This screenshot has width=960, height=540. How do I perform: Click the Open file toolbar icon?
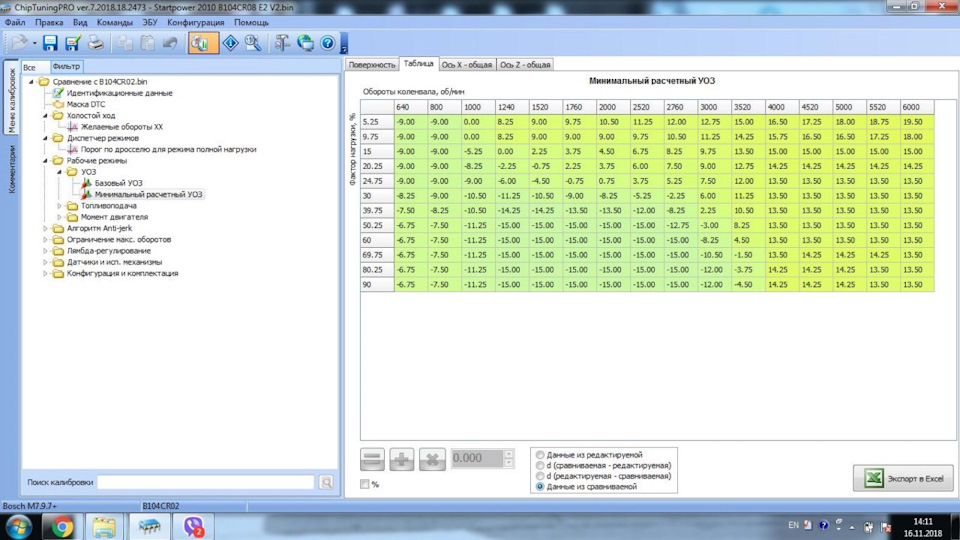click(19, 43)
